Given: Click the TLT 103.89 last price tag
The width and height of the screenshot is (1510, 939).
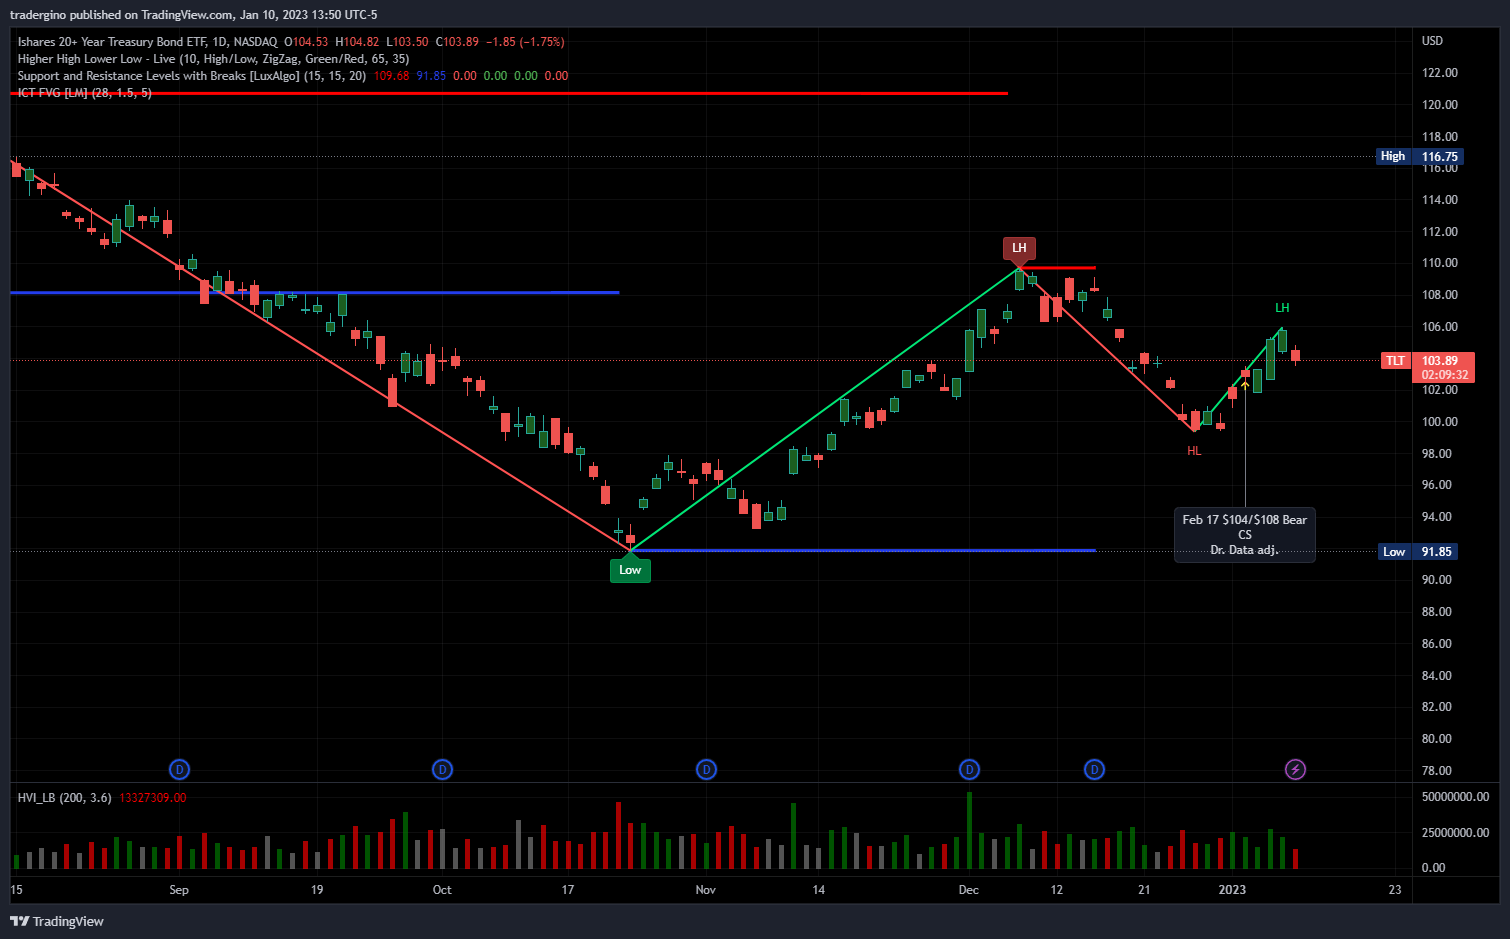Looking at the screenshot, I should [1427, 360].
